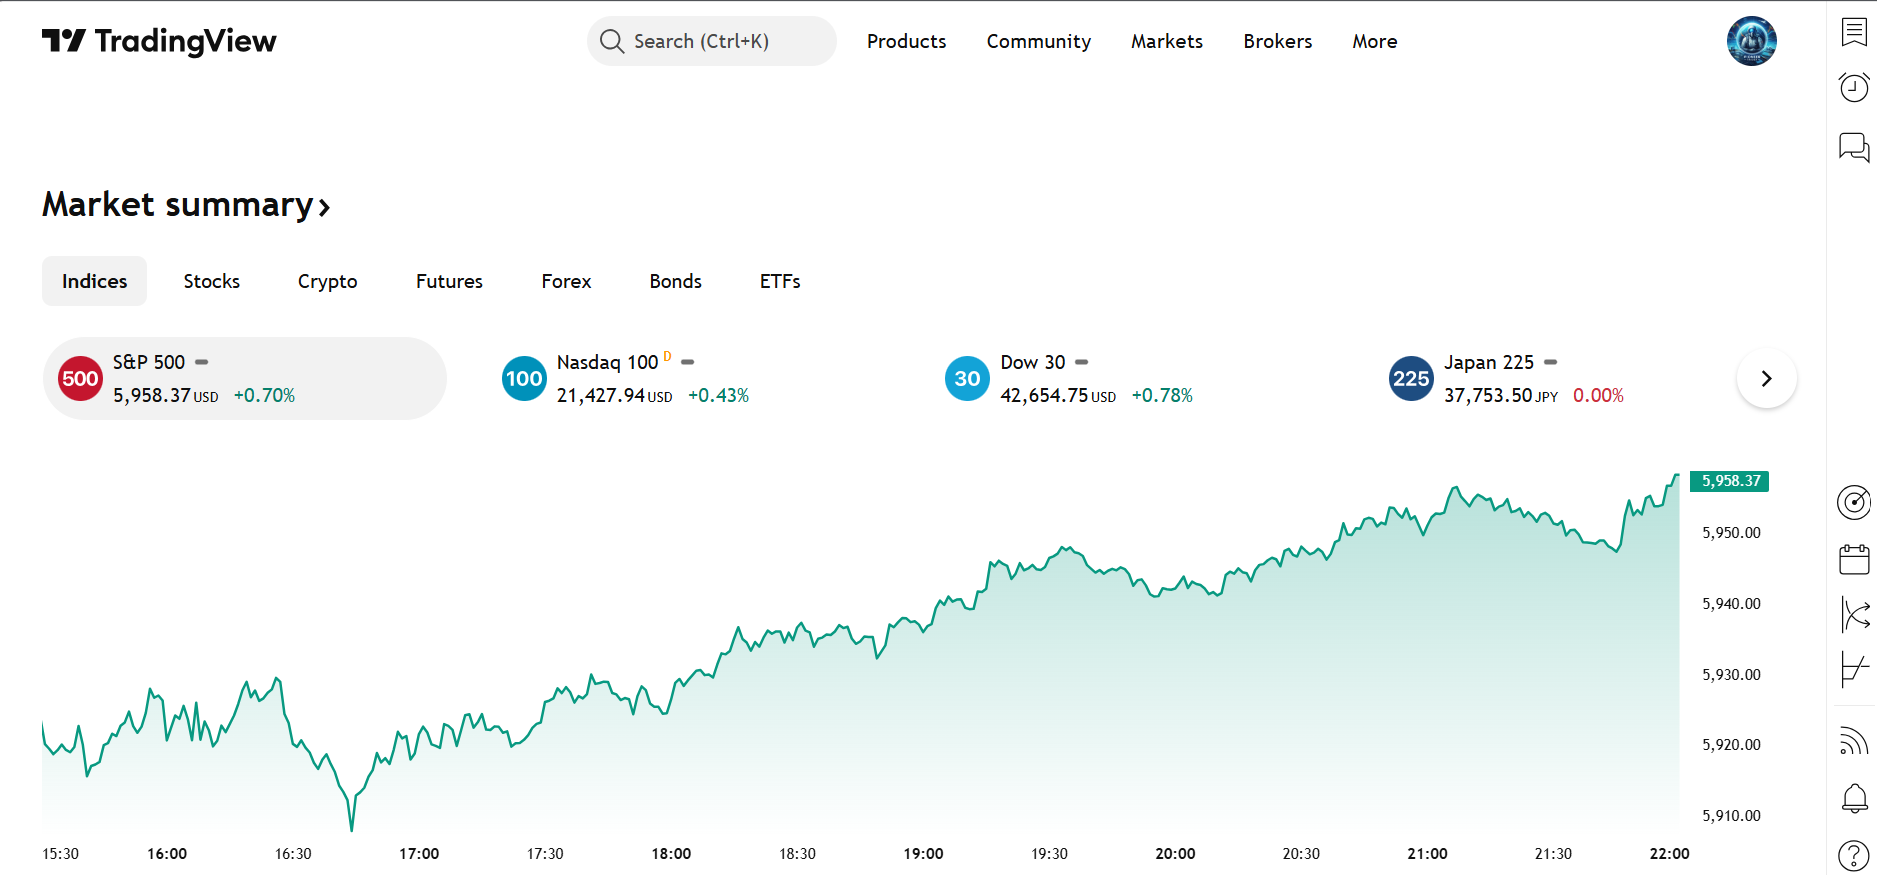
Task: Click the Japan 225 market status dash
Action: (1550, 362)
